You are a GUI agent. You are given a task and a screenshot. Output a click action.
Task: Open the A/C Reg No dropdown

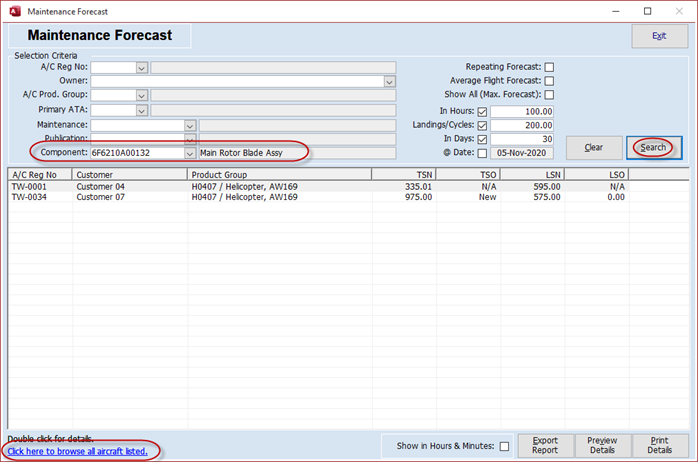[x=141, y=67]
